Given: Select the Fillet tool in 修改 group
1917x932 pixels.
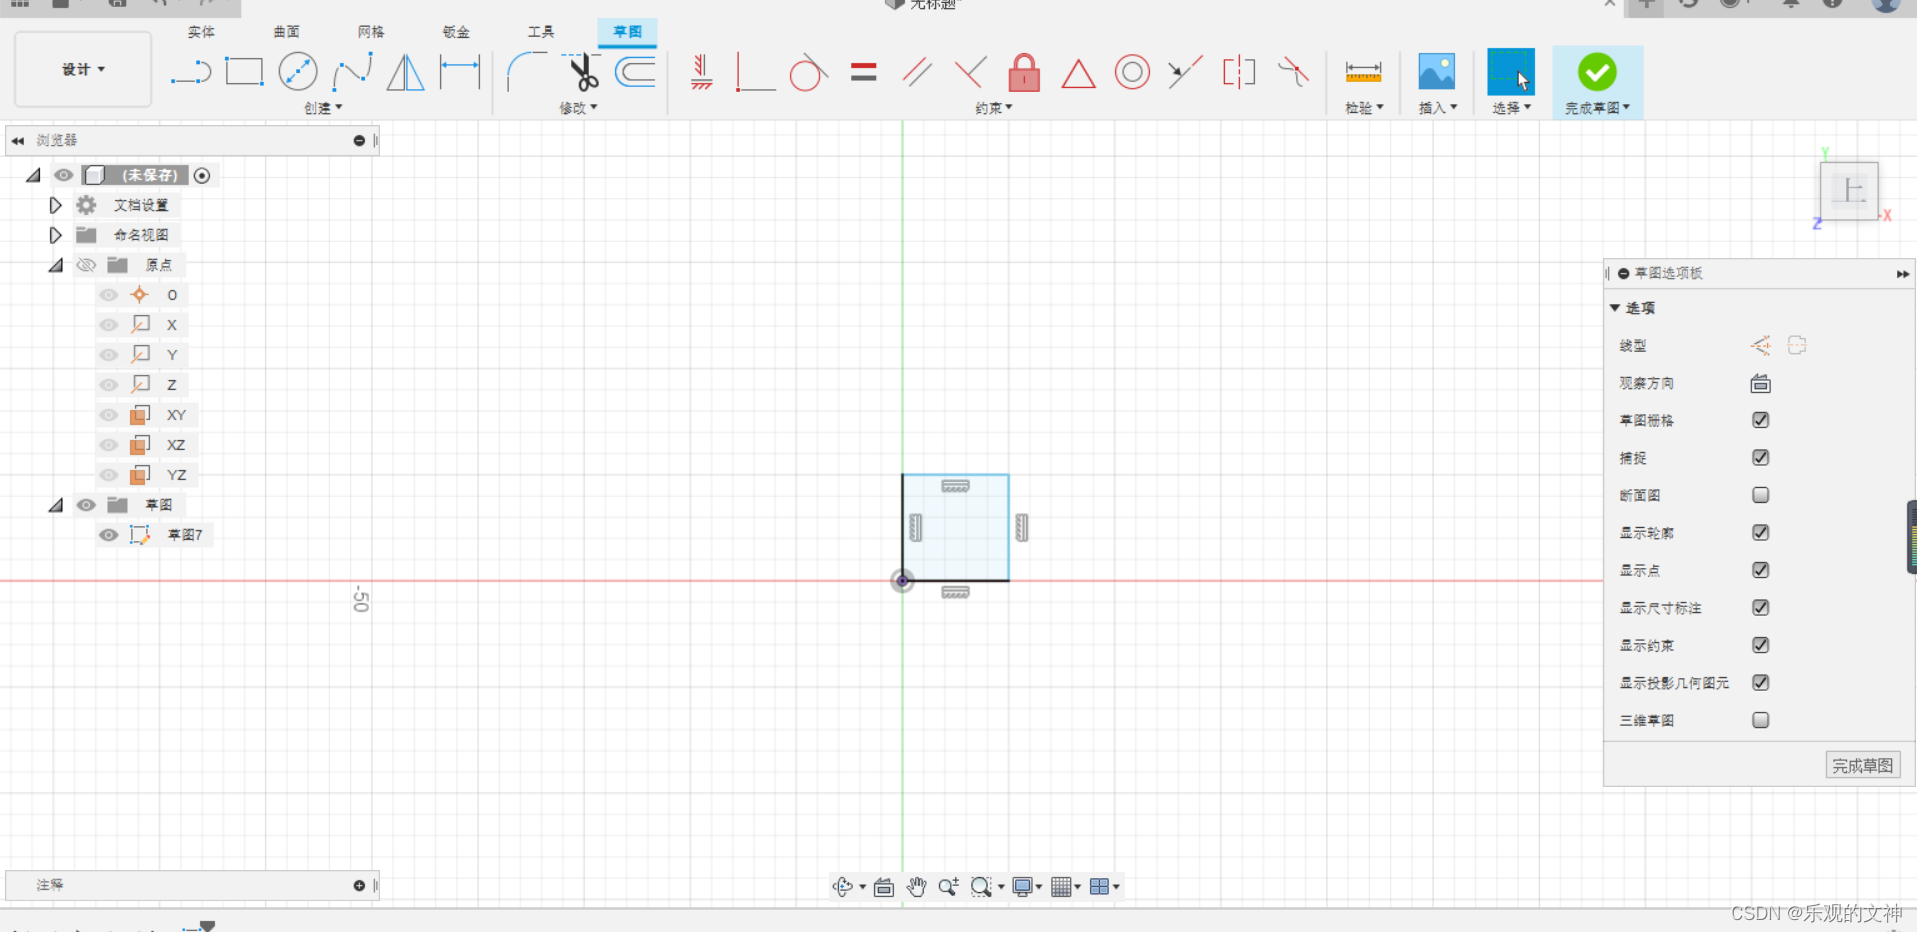Looking at the screenshot, I should click(x=526, y=72).
